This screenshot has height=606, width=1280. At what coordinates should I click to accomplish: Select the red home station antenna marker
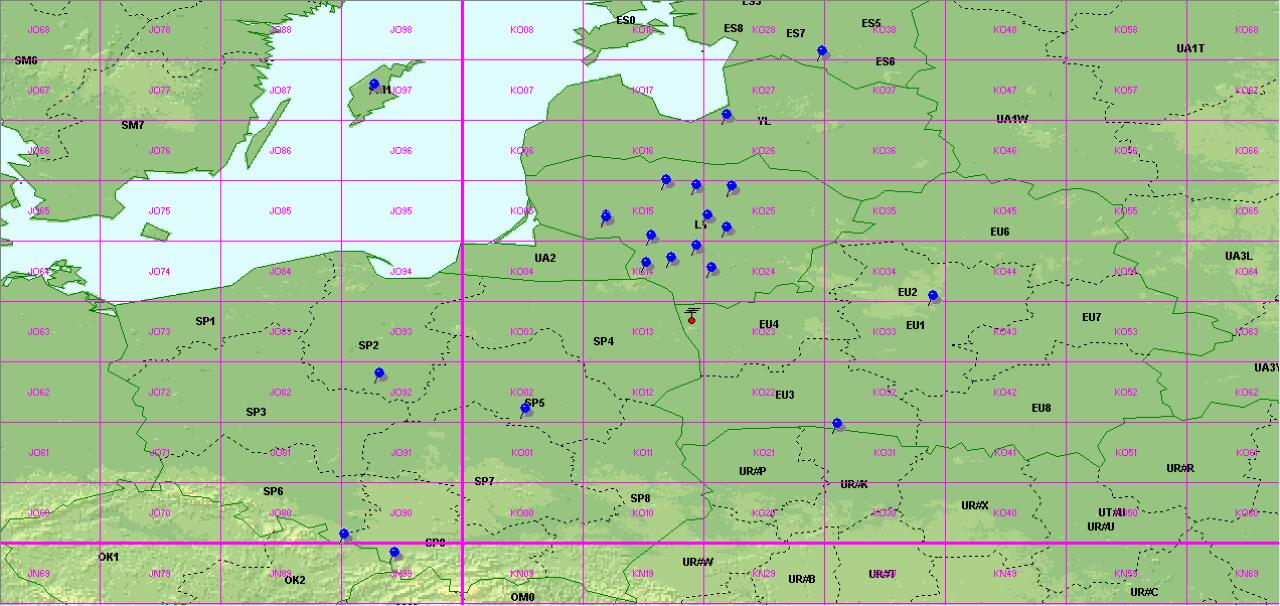[x=691, y=317]
